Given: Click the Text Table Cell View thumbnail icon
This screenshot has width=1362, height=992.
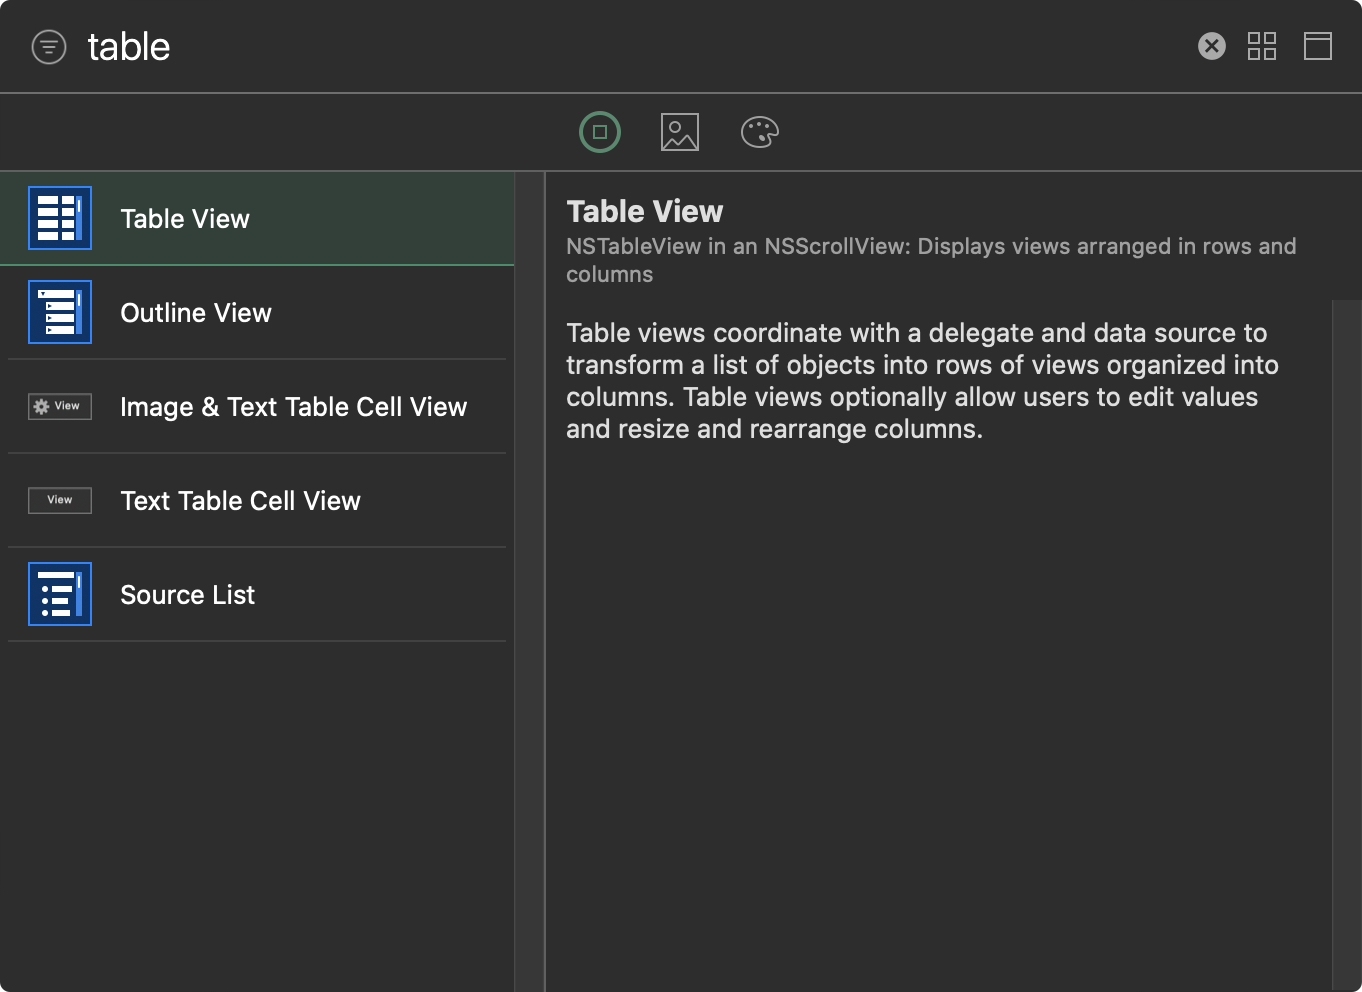Looking at the screenshot, I should 60,500.
